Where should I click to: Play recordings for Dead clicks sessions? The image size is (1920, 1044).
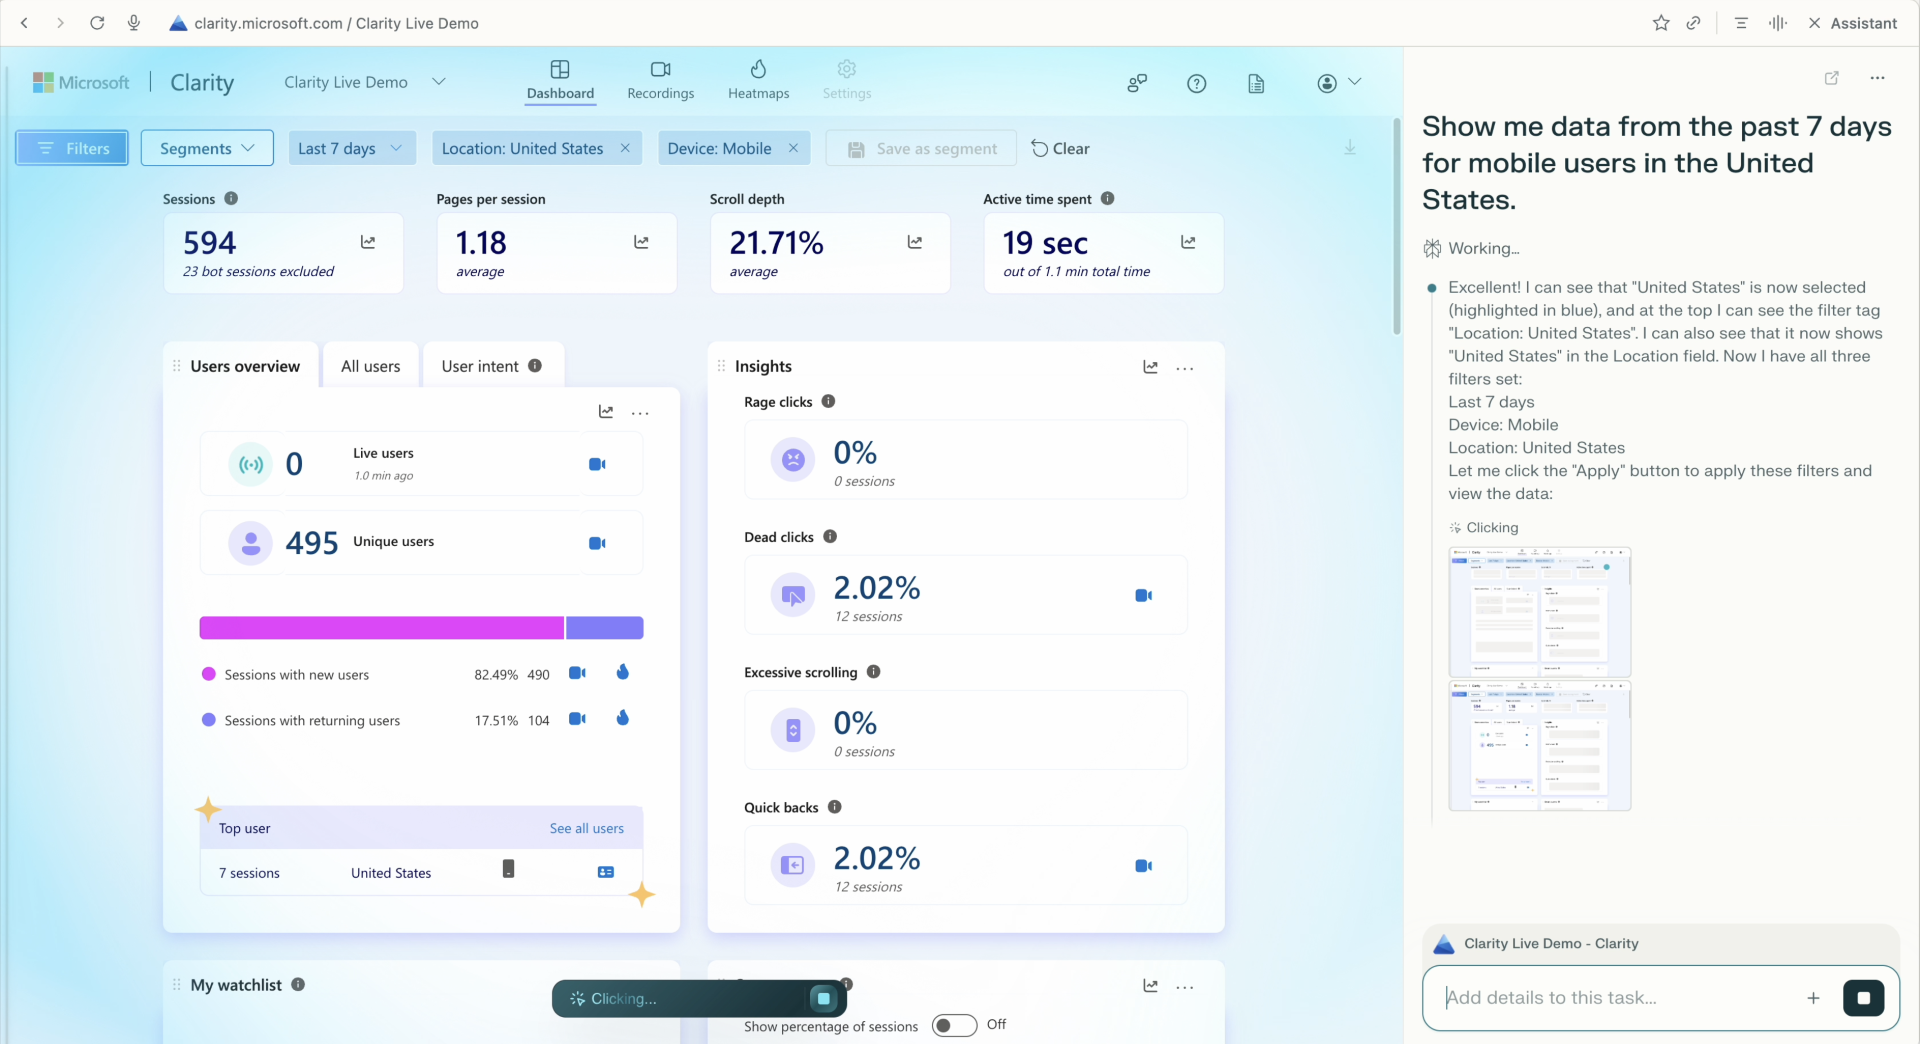click(1144, 596)
